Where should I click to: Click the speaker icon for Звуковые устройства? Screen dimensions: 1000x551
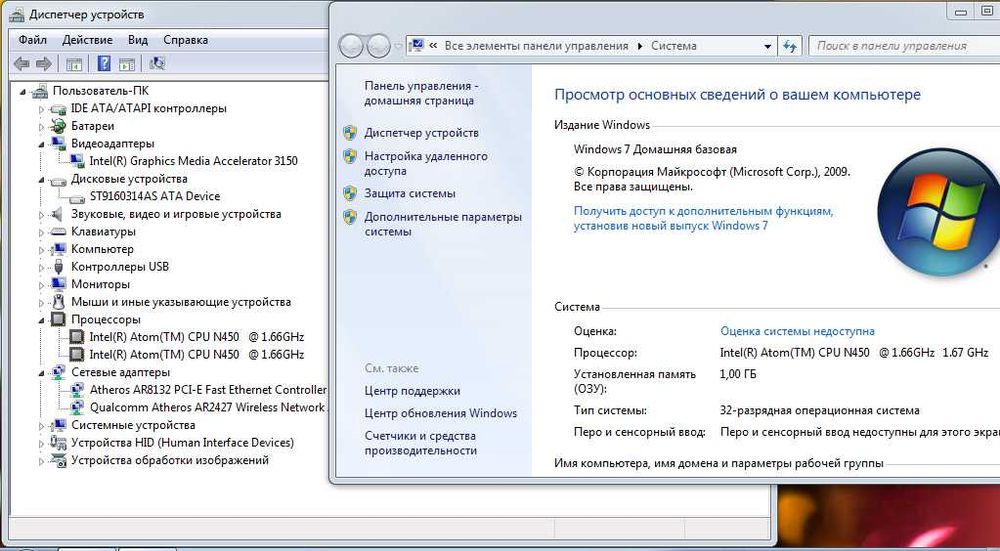click(x=58, y=214)
